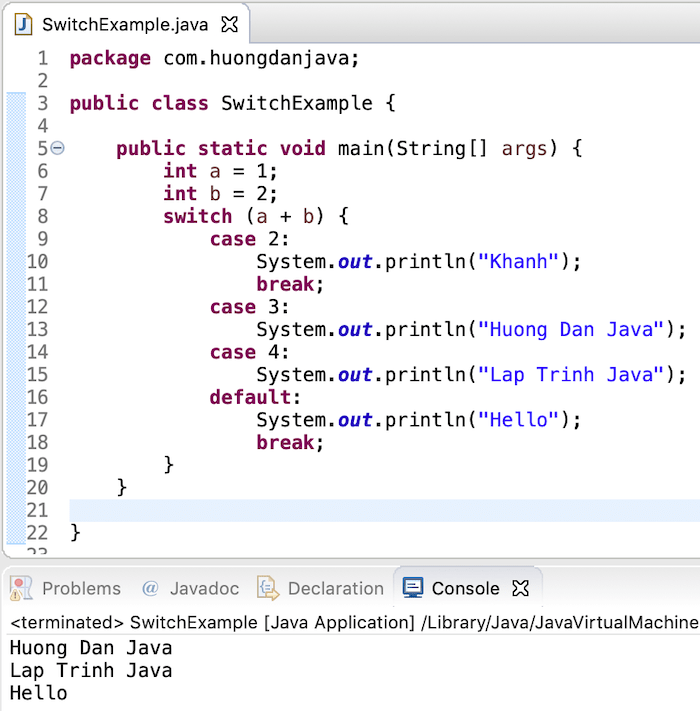Click the main method name
This screenshot has height=711, width=700.
(361, 149)
